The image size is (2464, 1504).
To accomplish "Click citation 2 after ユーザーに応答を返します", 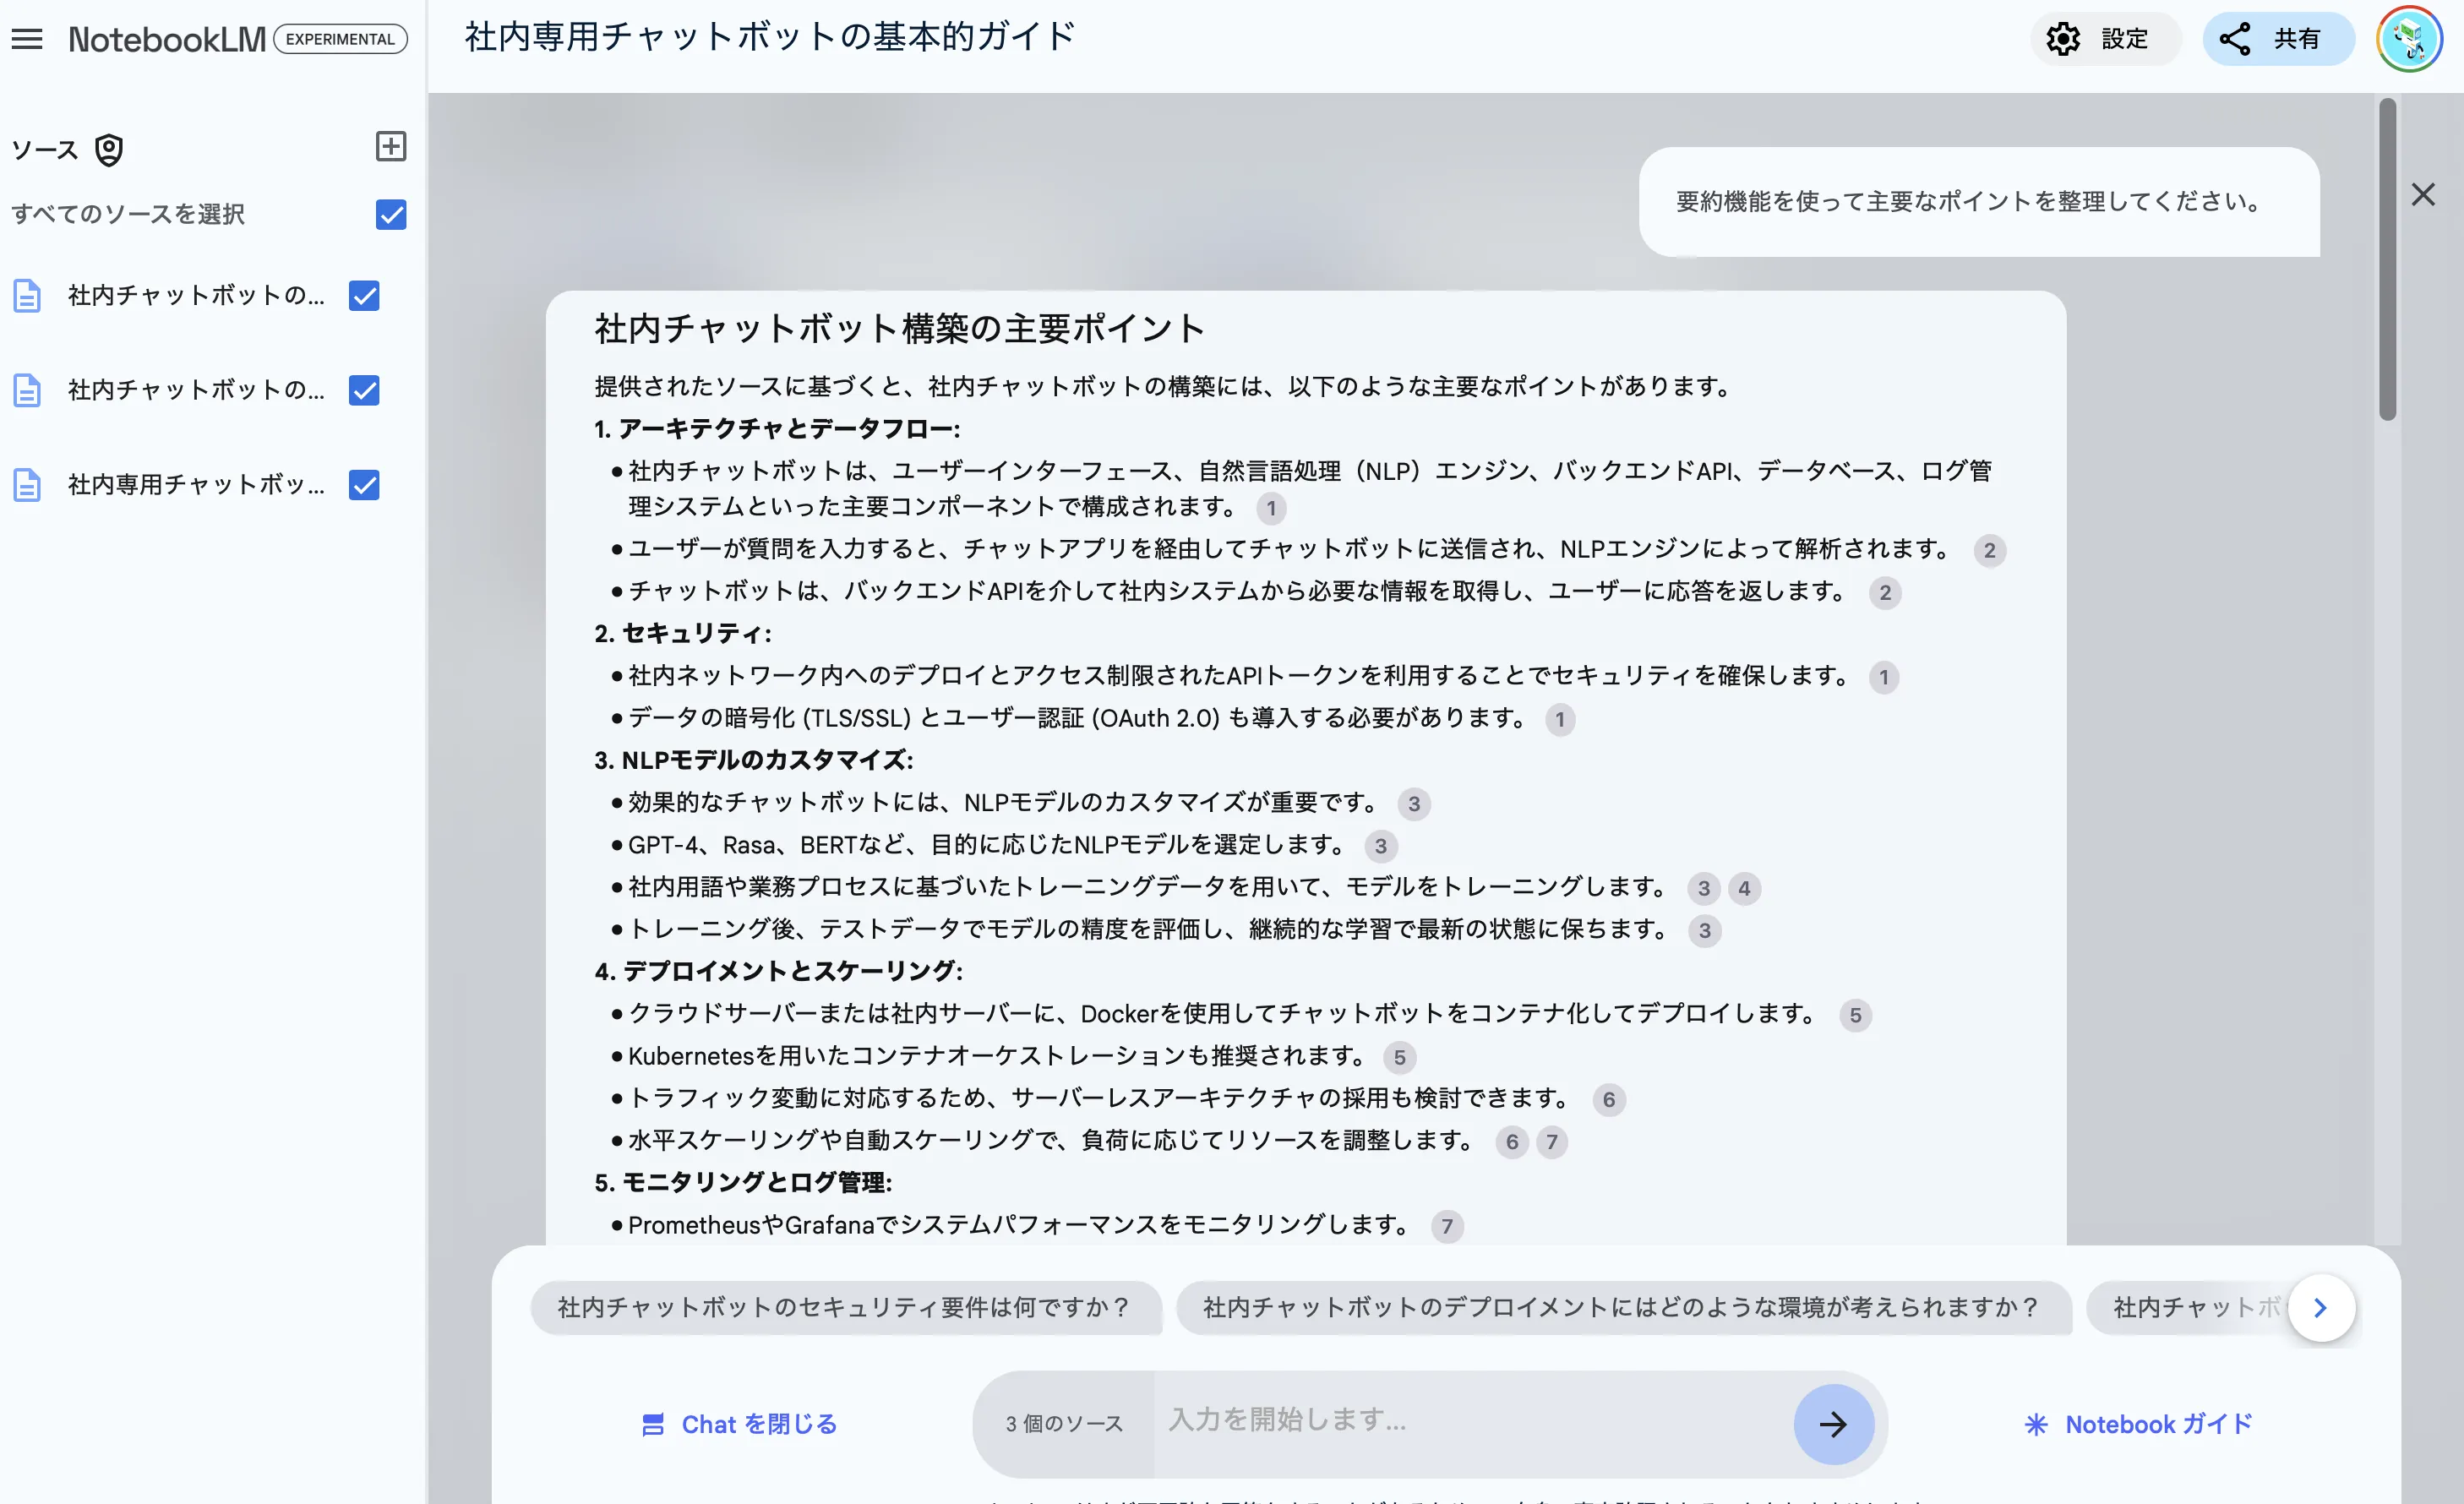I will click(x=1884, y=593).
